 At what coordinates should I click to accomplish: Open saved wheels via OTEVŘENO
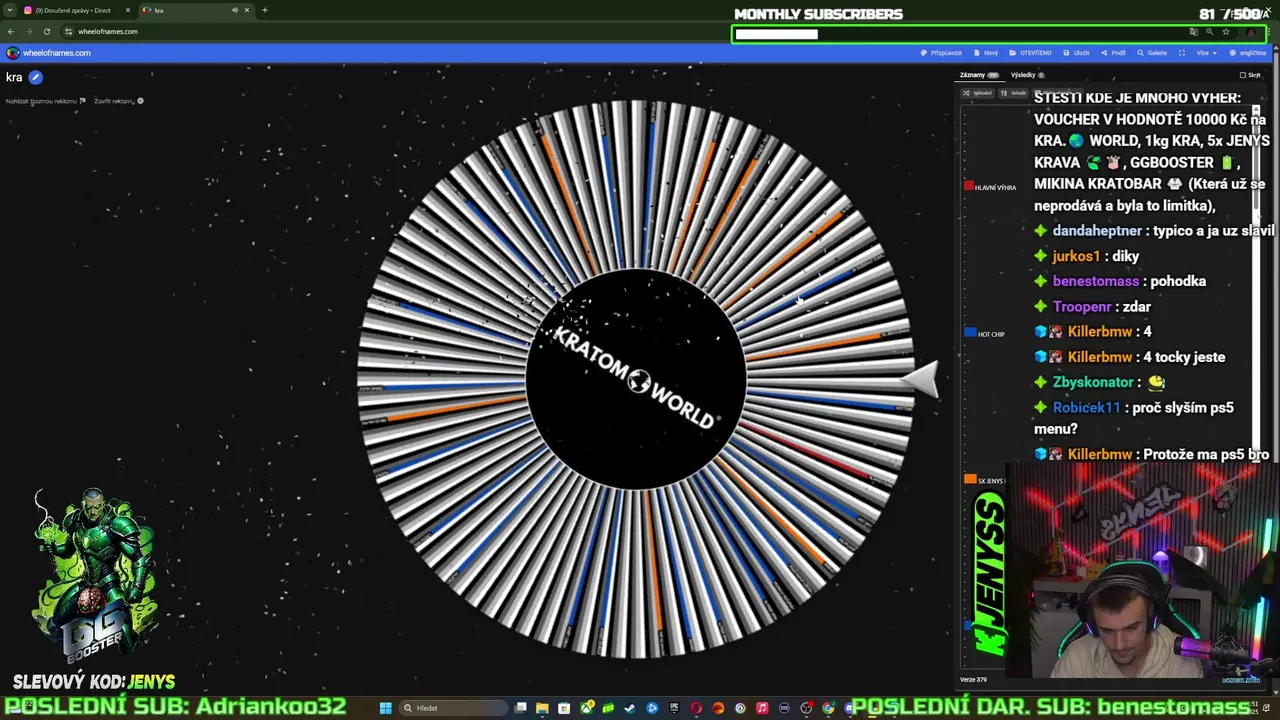[1030, 53]
